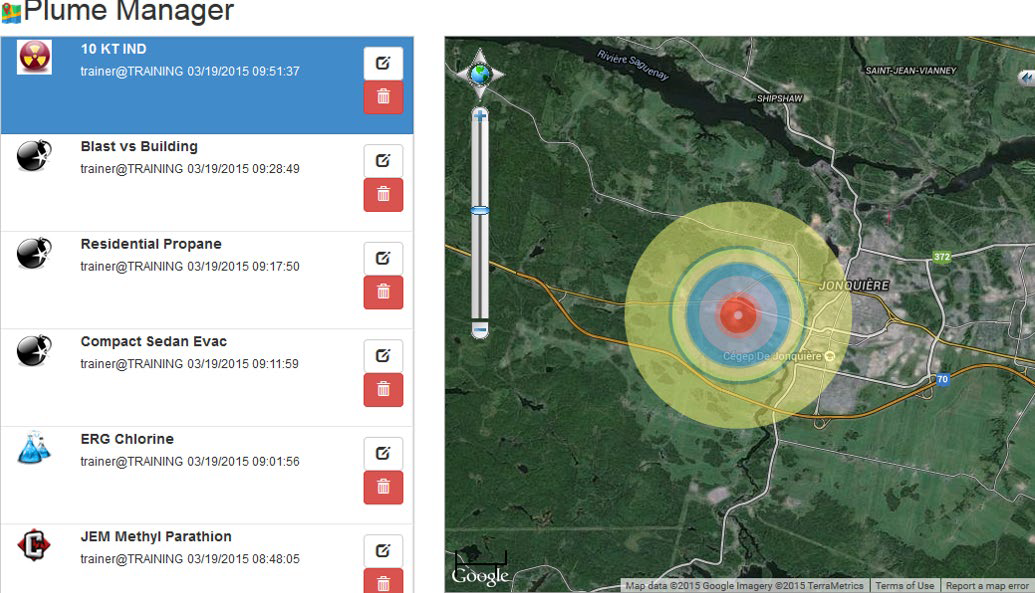Select the ERG Chlorine entry title
This screenshot has height=593, width=1035.
[x=127, y=439]
